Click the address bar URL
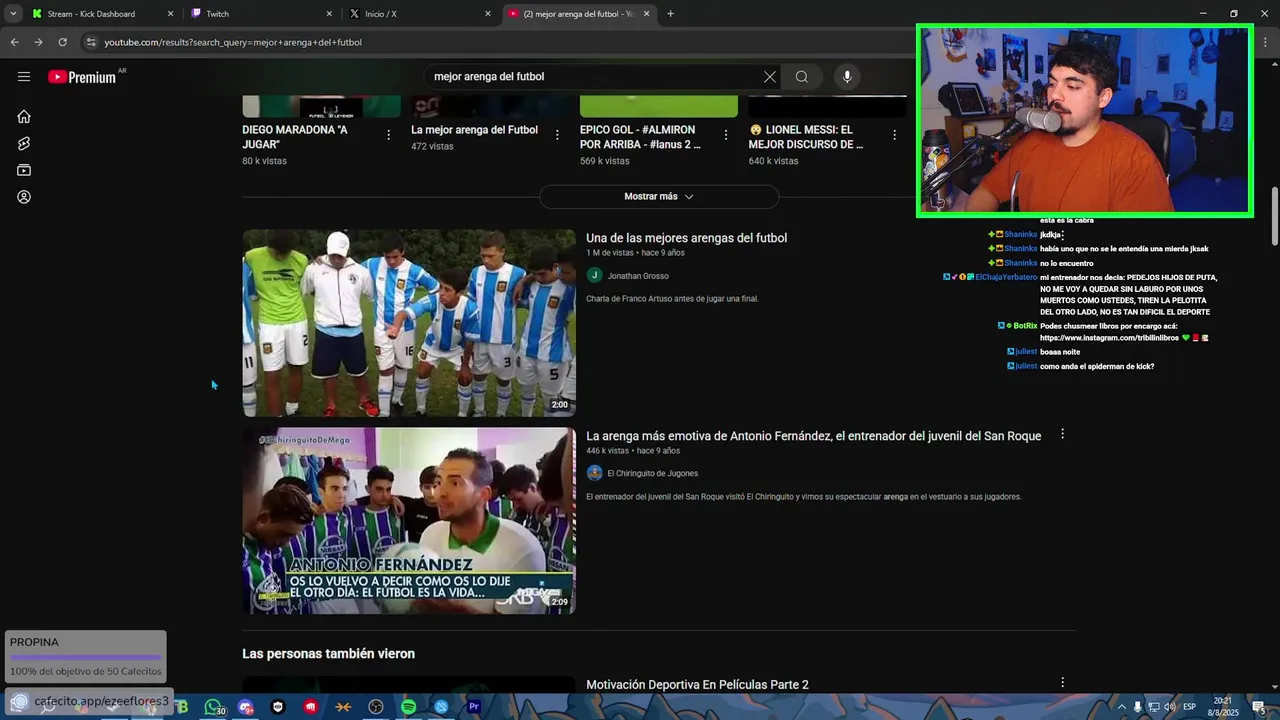Screen dimensions: 1280x720 coord(233,42)
